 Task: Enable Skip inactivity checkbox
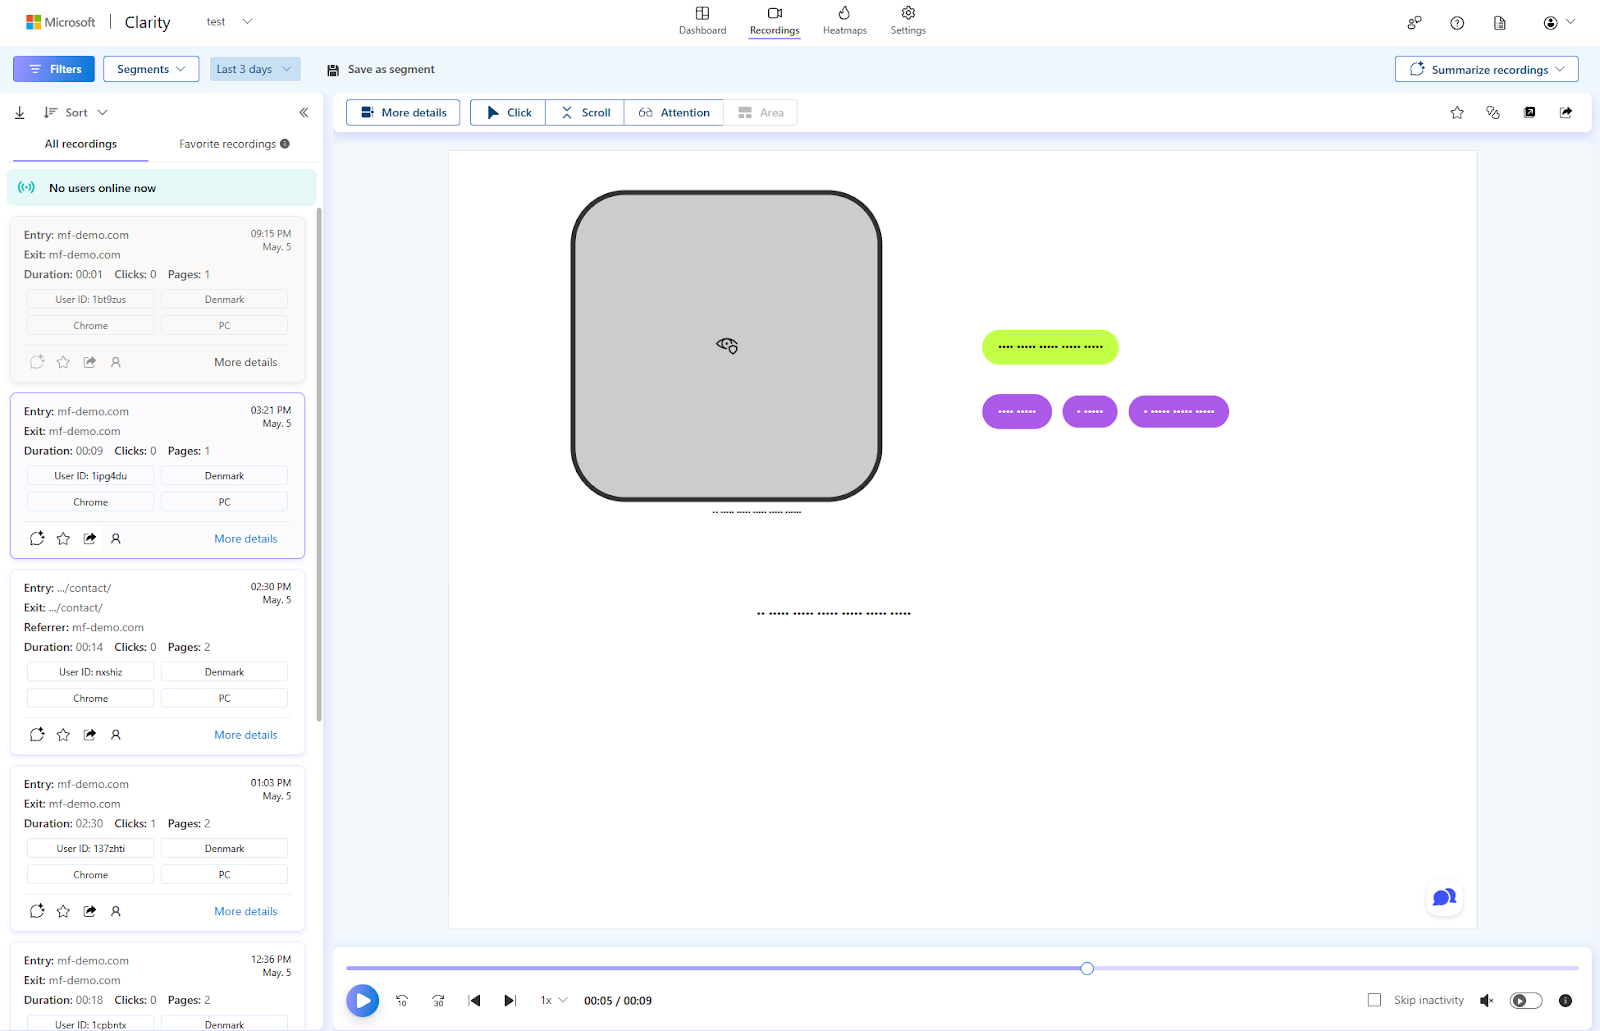pos(1374,1000)
